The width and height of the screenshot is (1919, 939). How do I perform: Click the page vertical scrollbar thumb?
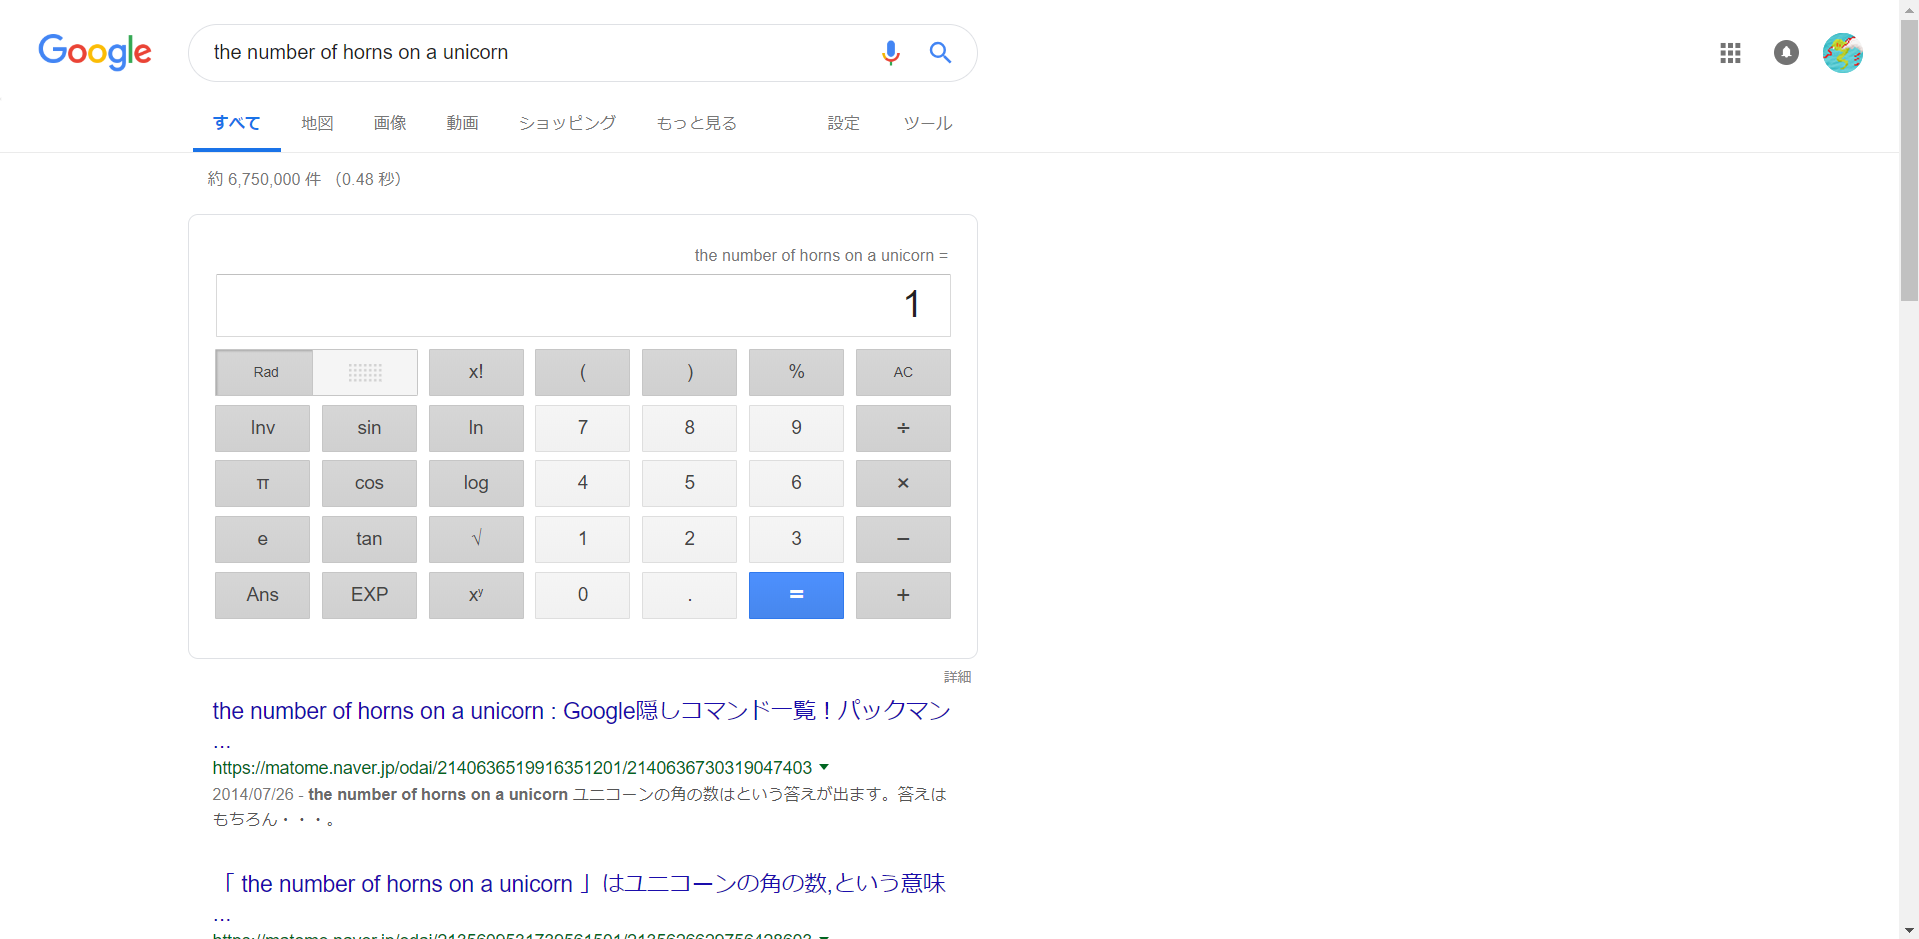(1909, 160)
